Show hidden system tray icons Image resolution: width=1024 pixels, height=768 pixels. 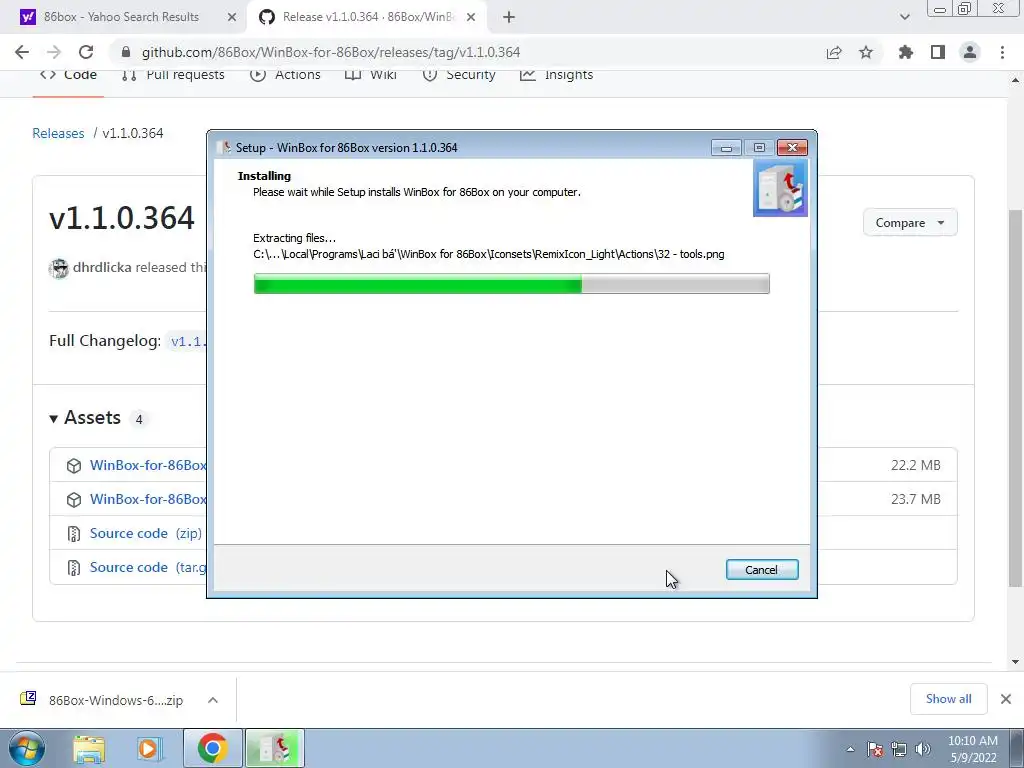click(x=850, y=749)
